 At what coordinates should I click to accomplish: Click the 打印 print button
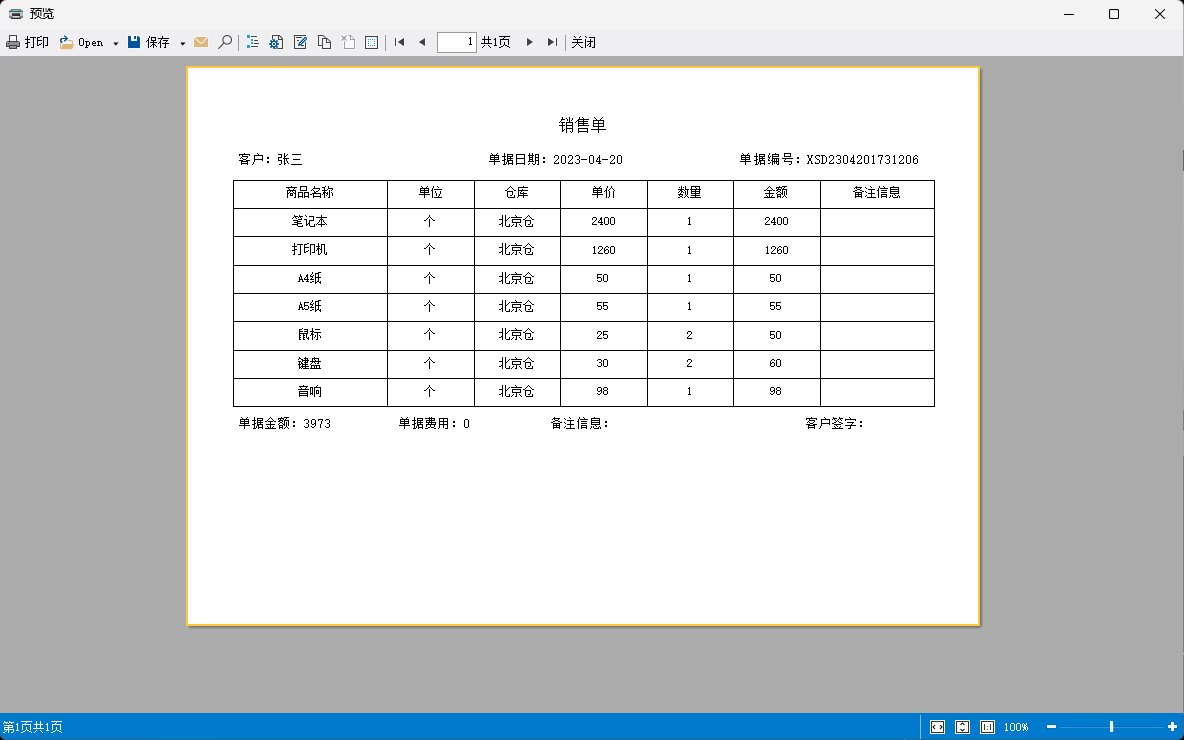tap(27, 42)
